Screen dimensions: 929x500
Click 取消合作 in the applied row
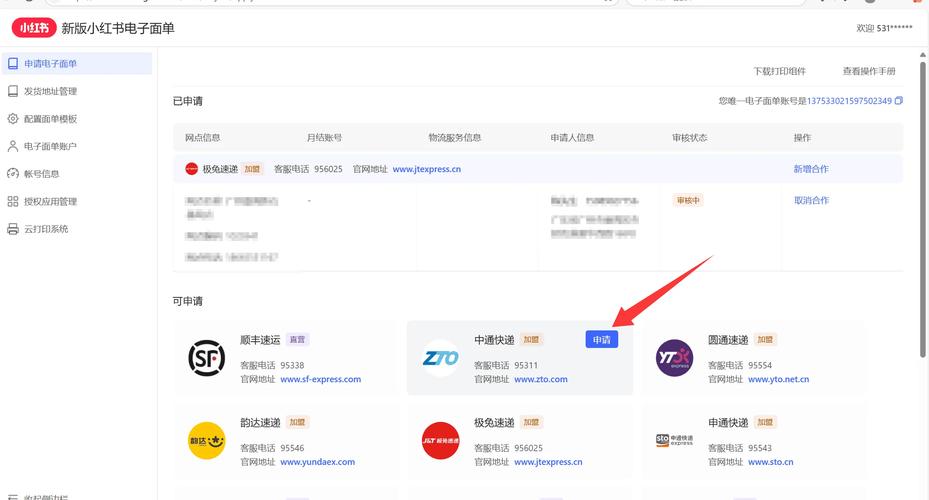tap(811, 201)
